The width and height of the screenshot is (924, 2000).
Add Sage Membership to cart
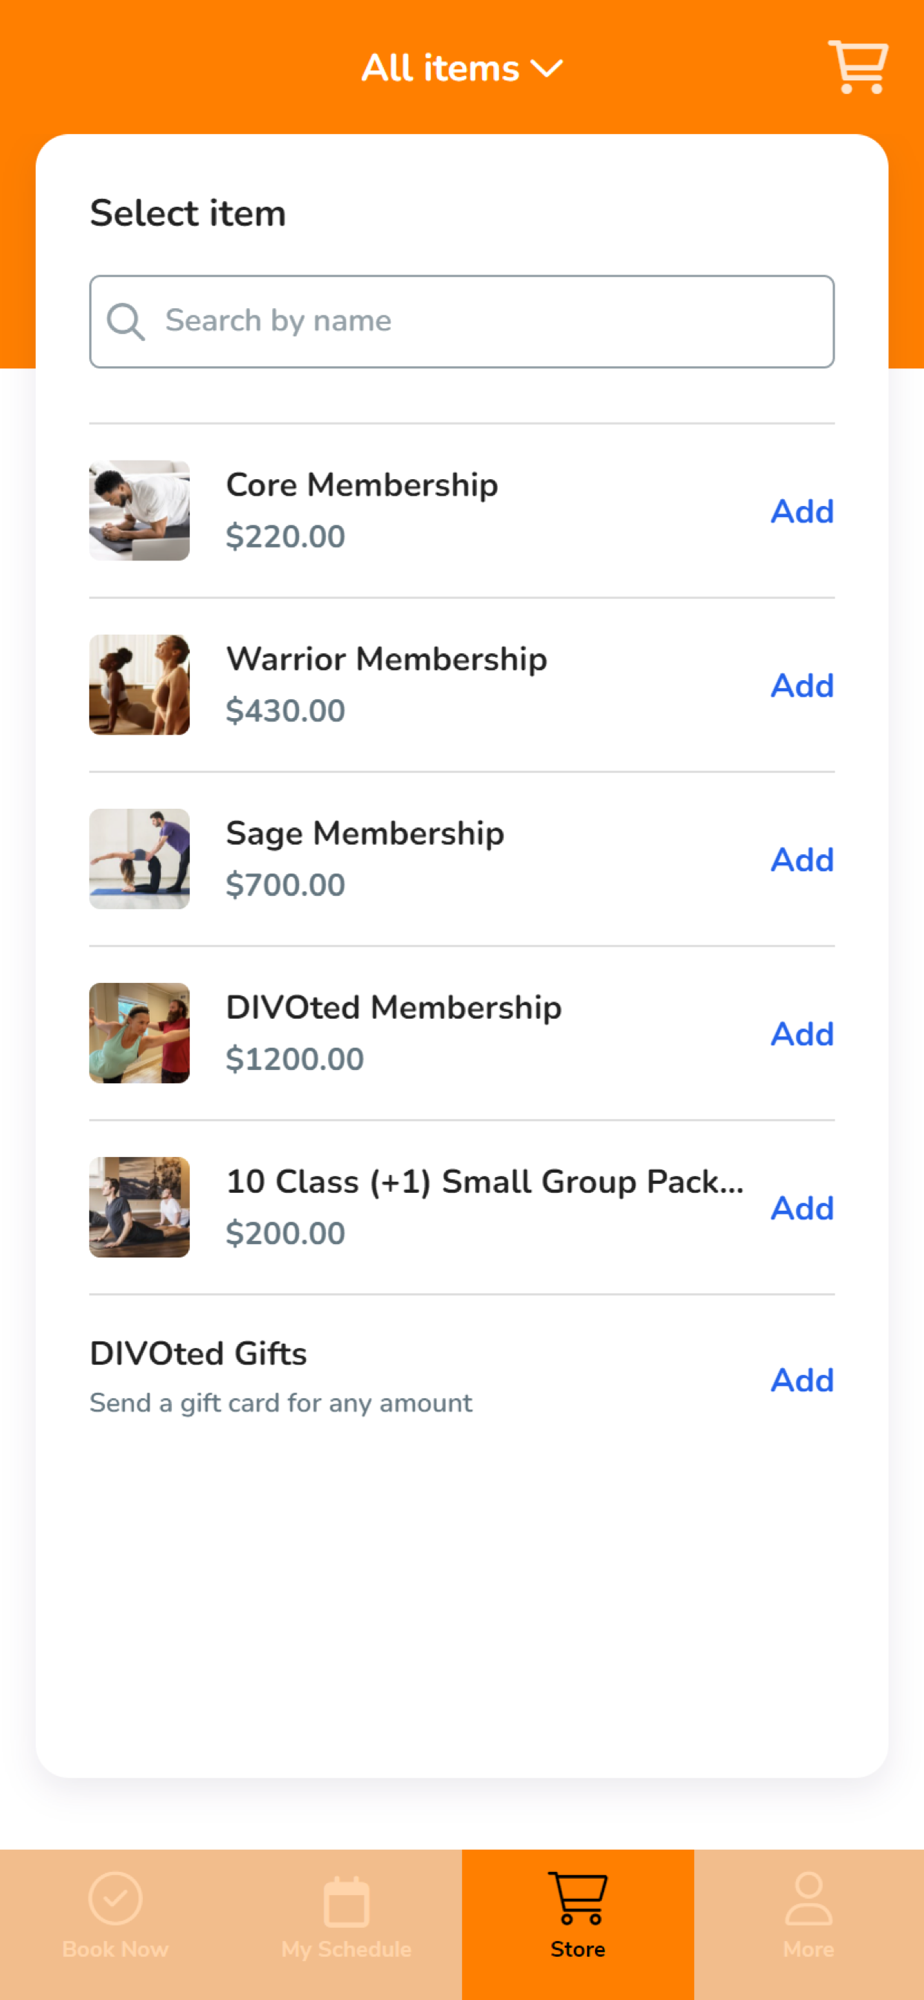coord(802,859)
